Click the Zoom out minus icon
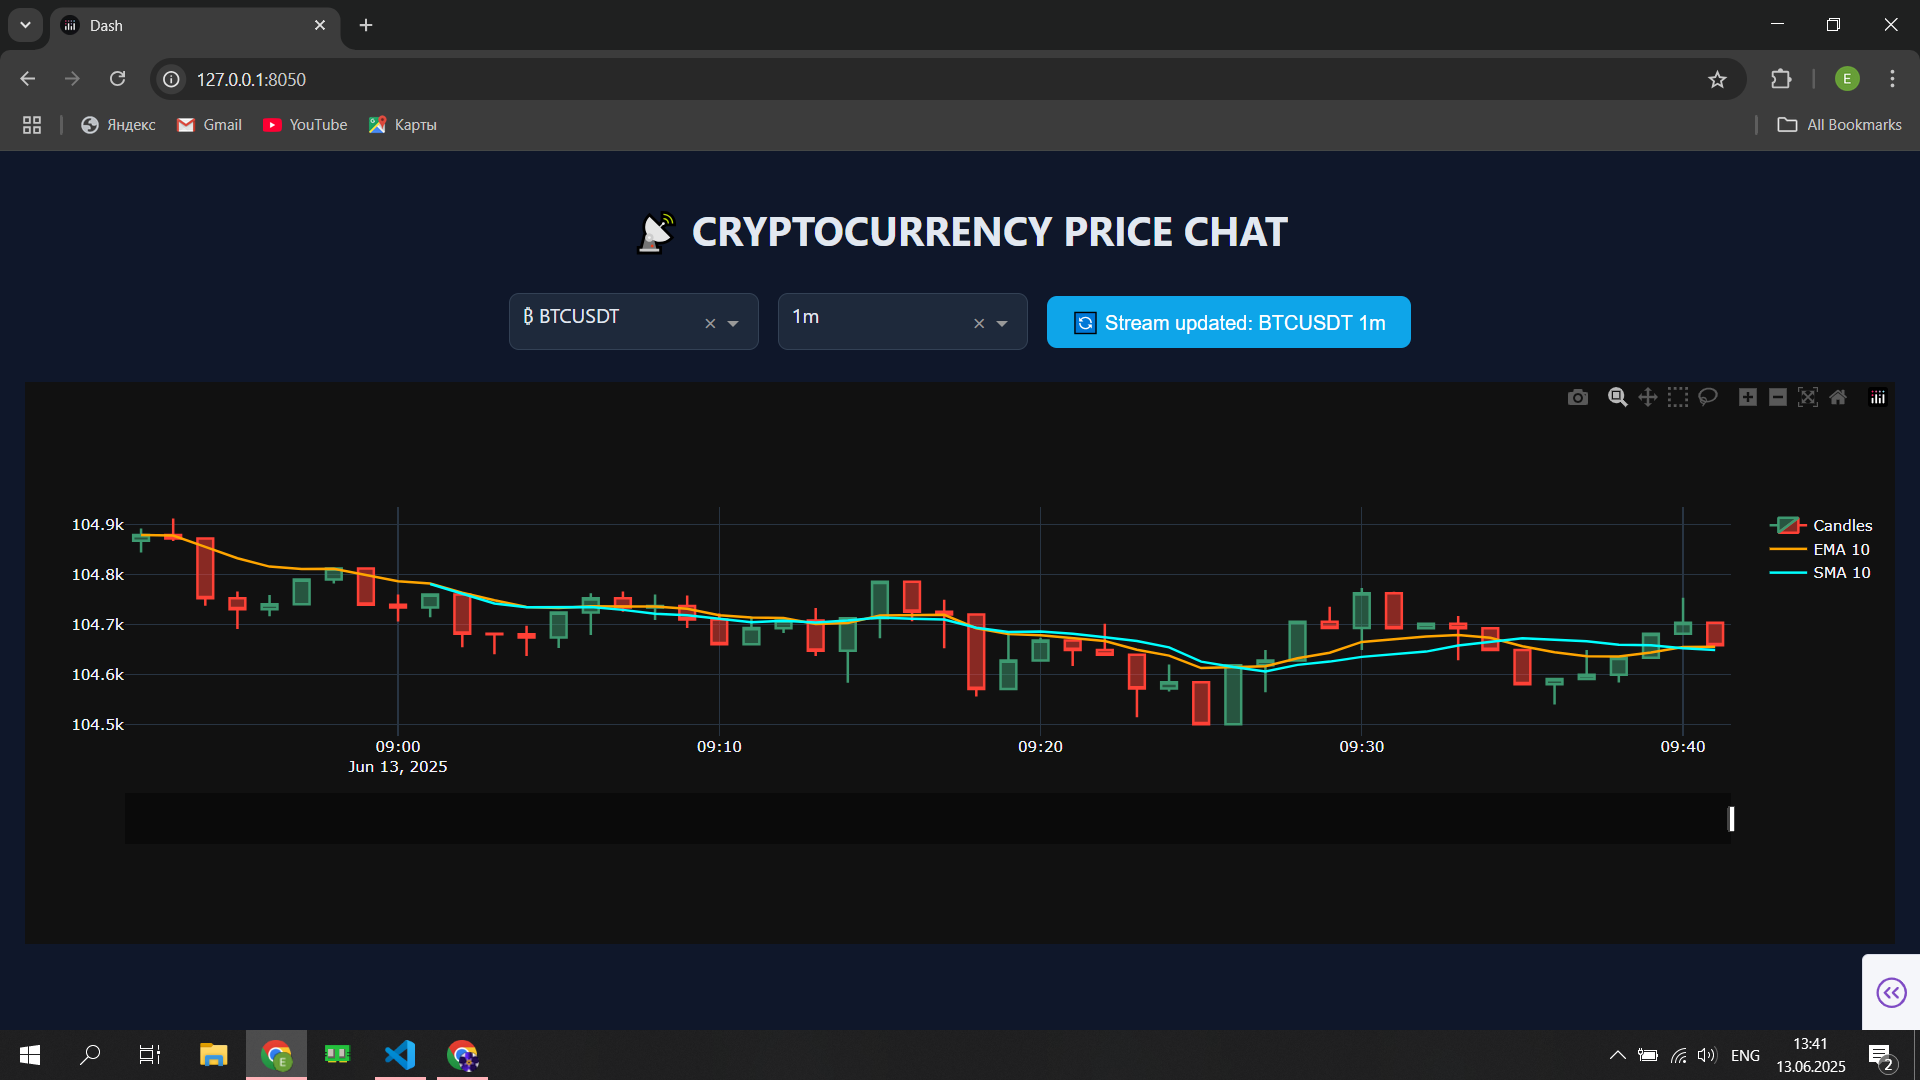 pyautogui.click(x=1778, y=397)
